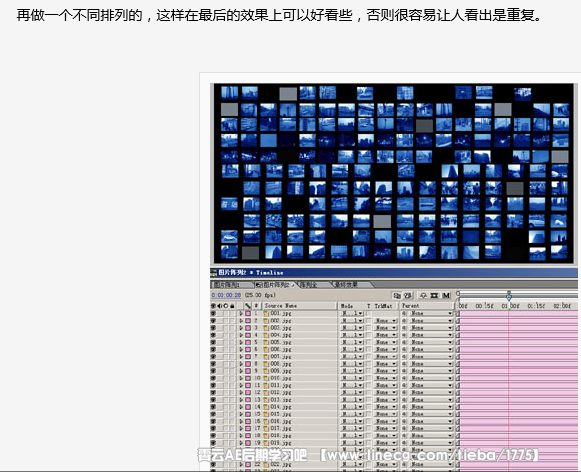Click the first timeline switch icon left of the M button
The height and width of the screenshot is (472, 581).
tap(397, 295)
